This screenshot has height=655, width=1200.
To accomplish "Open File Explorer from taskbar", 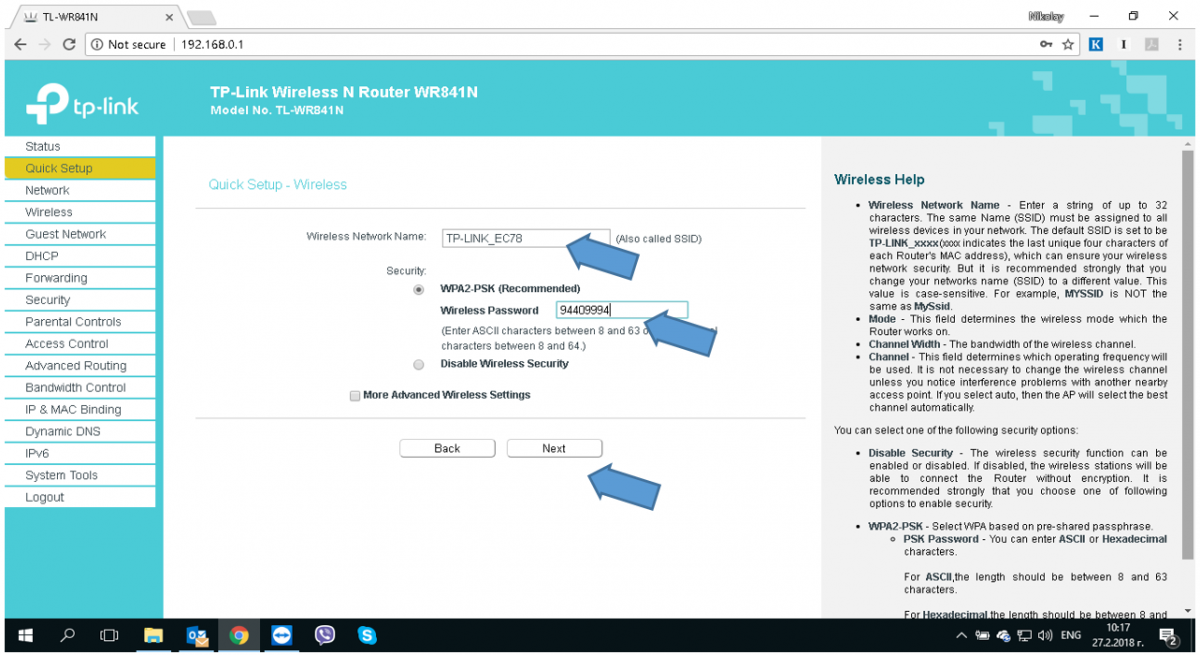I will click(153, 635).
